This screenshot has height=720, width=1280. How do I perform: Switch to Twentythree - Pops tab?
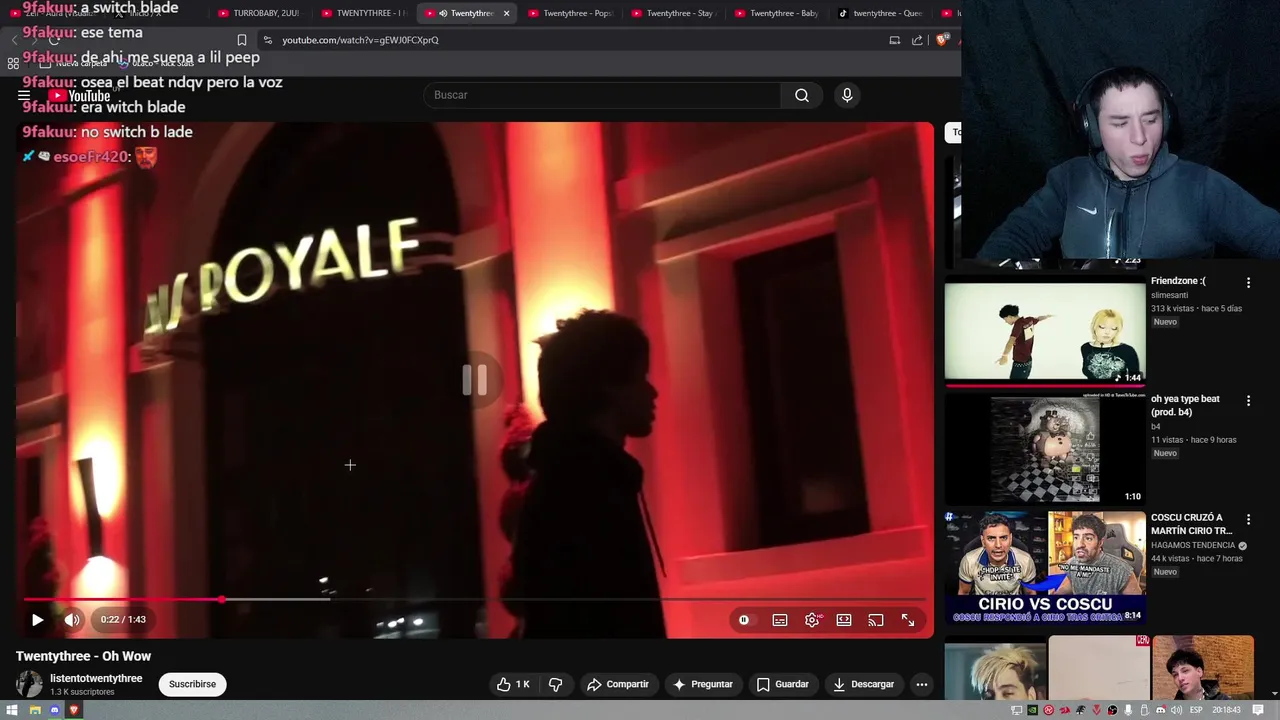point(570,13)
